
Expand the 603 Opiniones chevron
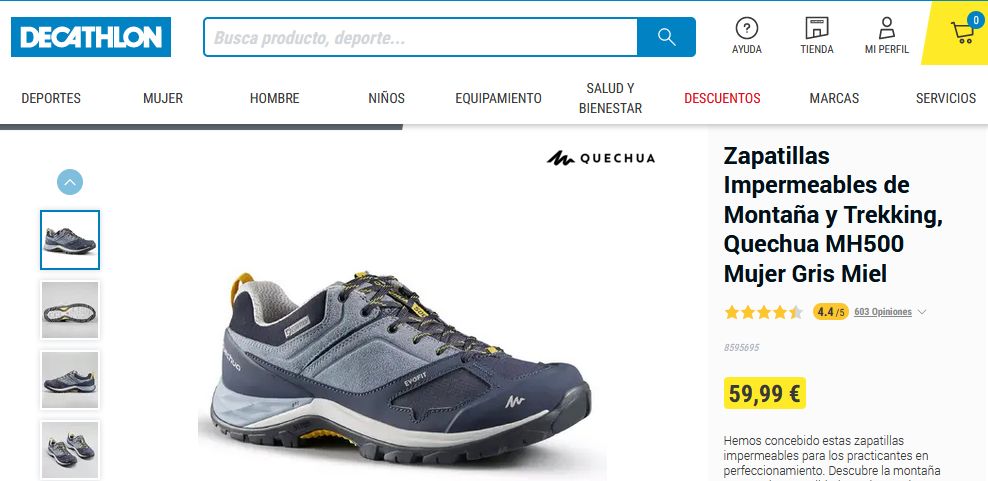click(922, 311)
